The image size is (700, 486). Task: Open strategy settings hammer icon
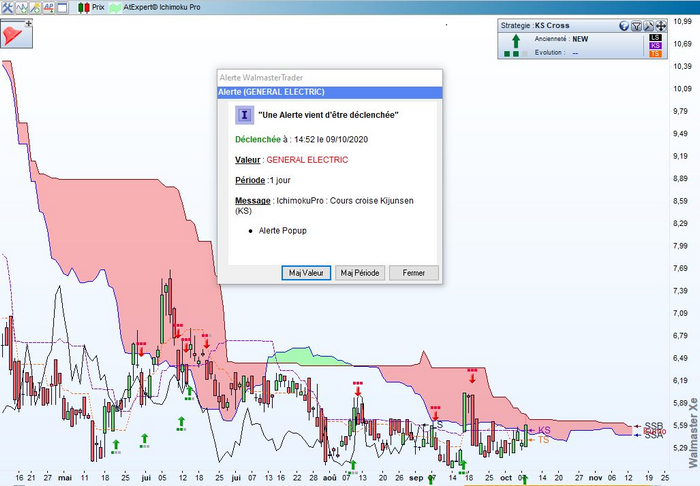coord(648,26)
